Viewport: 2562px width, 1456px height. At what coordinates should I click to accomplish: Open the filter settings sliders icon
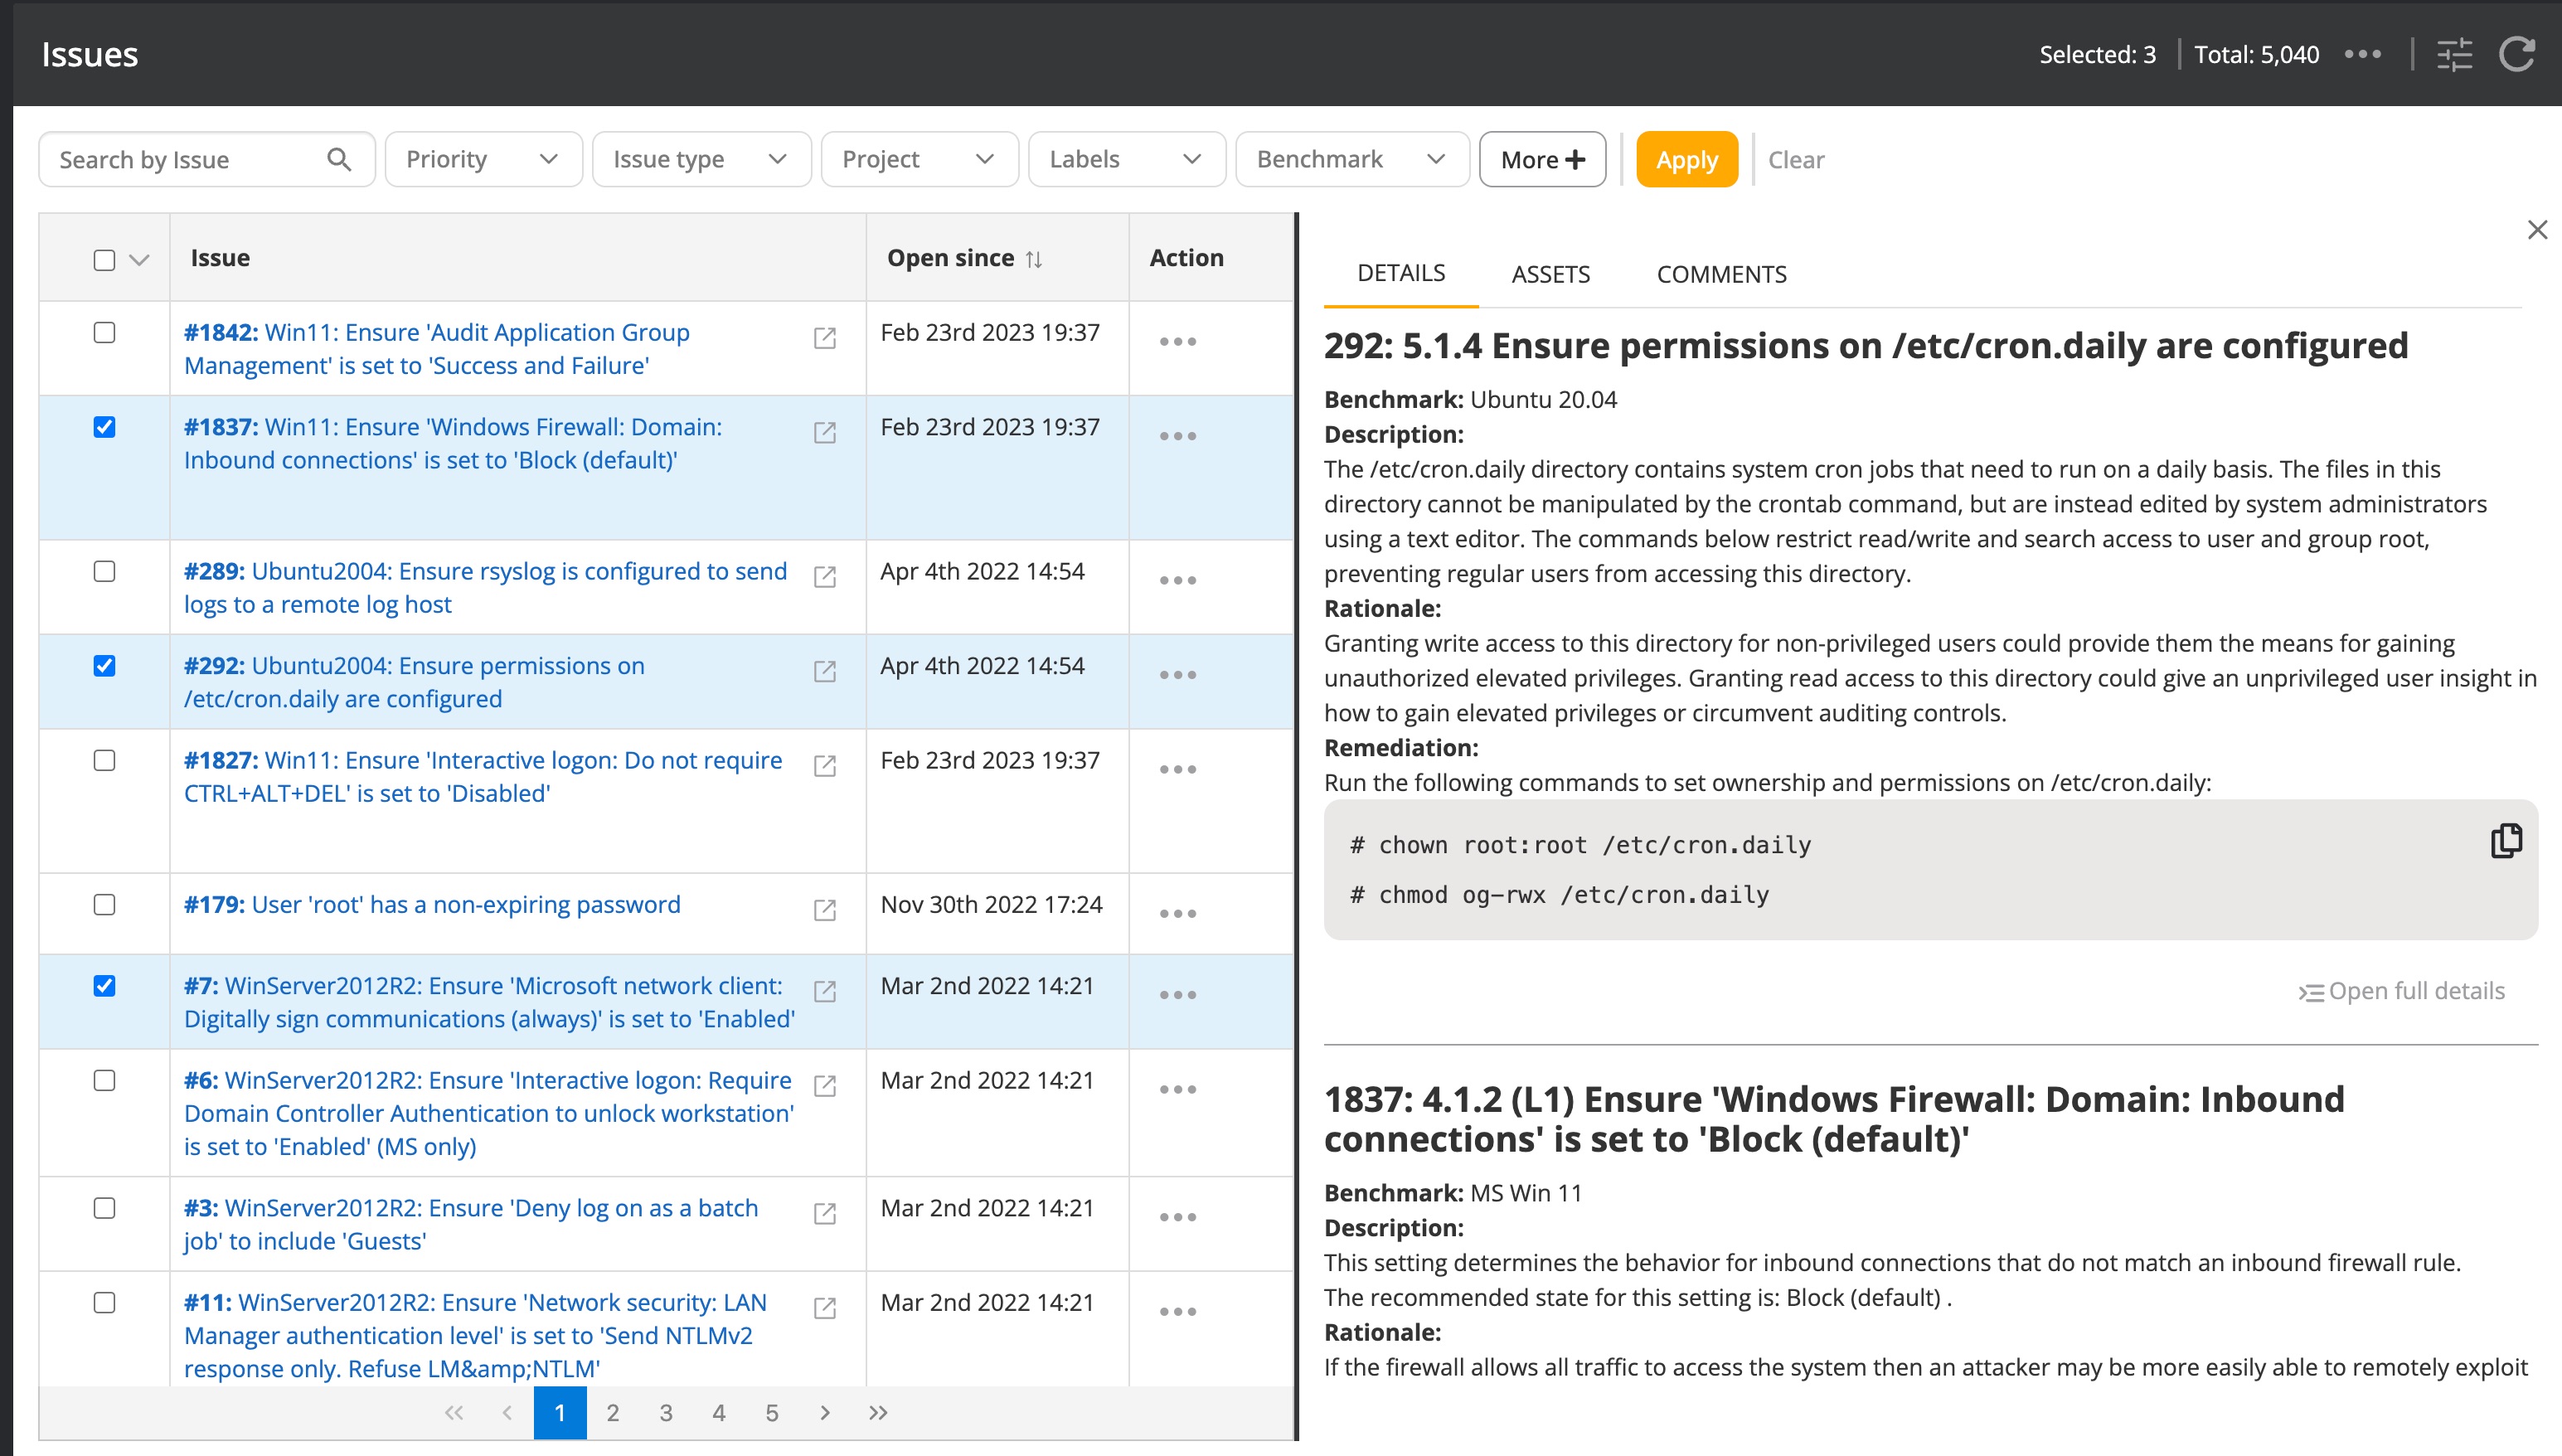tap(2454, 55)
